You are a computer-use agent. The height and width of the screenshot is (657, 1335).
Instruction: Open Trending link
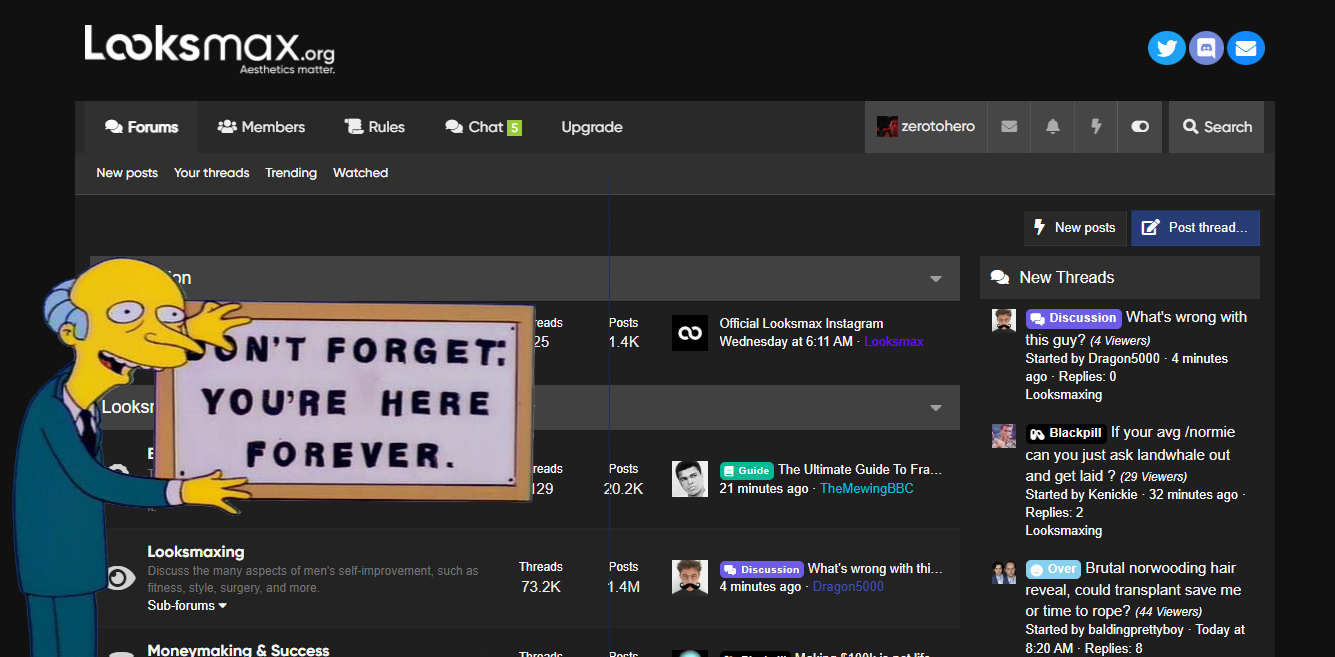click(291, 173)
